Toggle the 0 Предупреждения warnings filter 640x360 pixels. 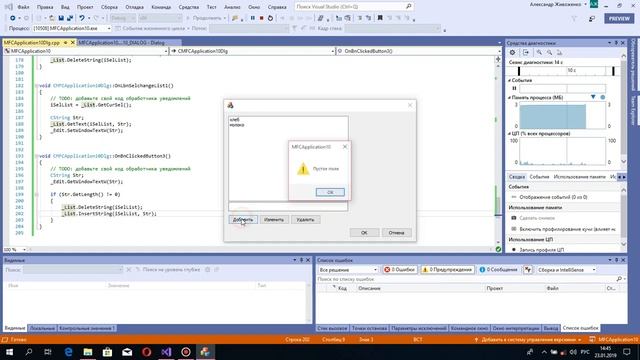[x=447, y=270]
